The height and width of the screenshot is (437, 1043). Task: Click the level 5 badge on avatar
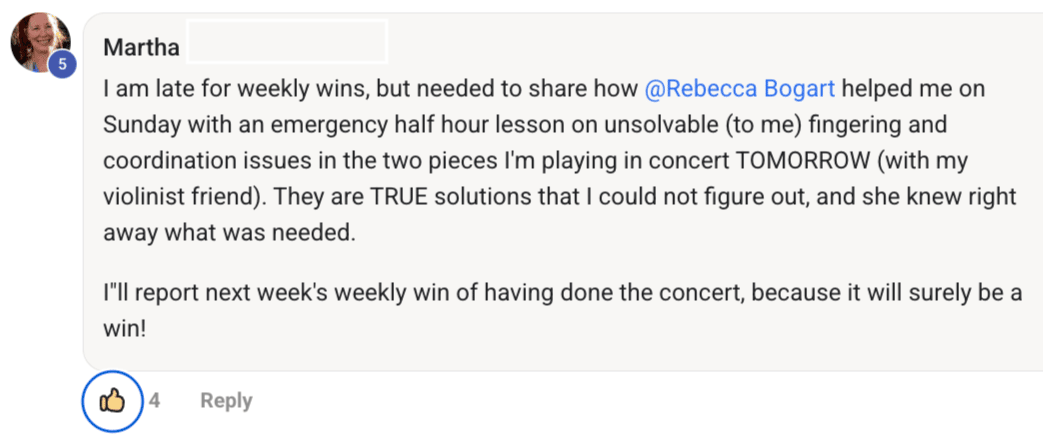pyautogui.click(x=62, y=64)
